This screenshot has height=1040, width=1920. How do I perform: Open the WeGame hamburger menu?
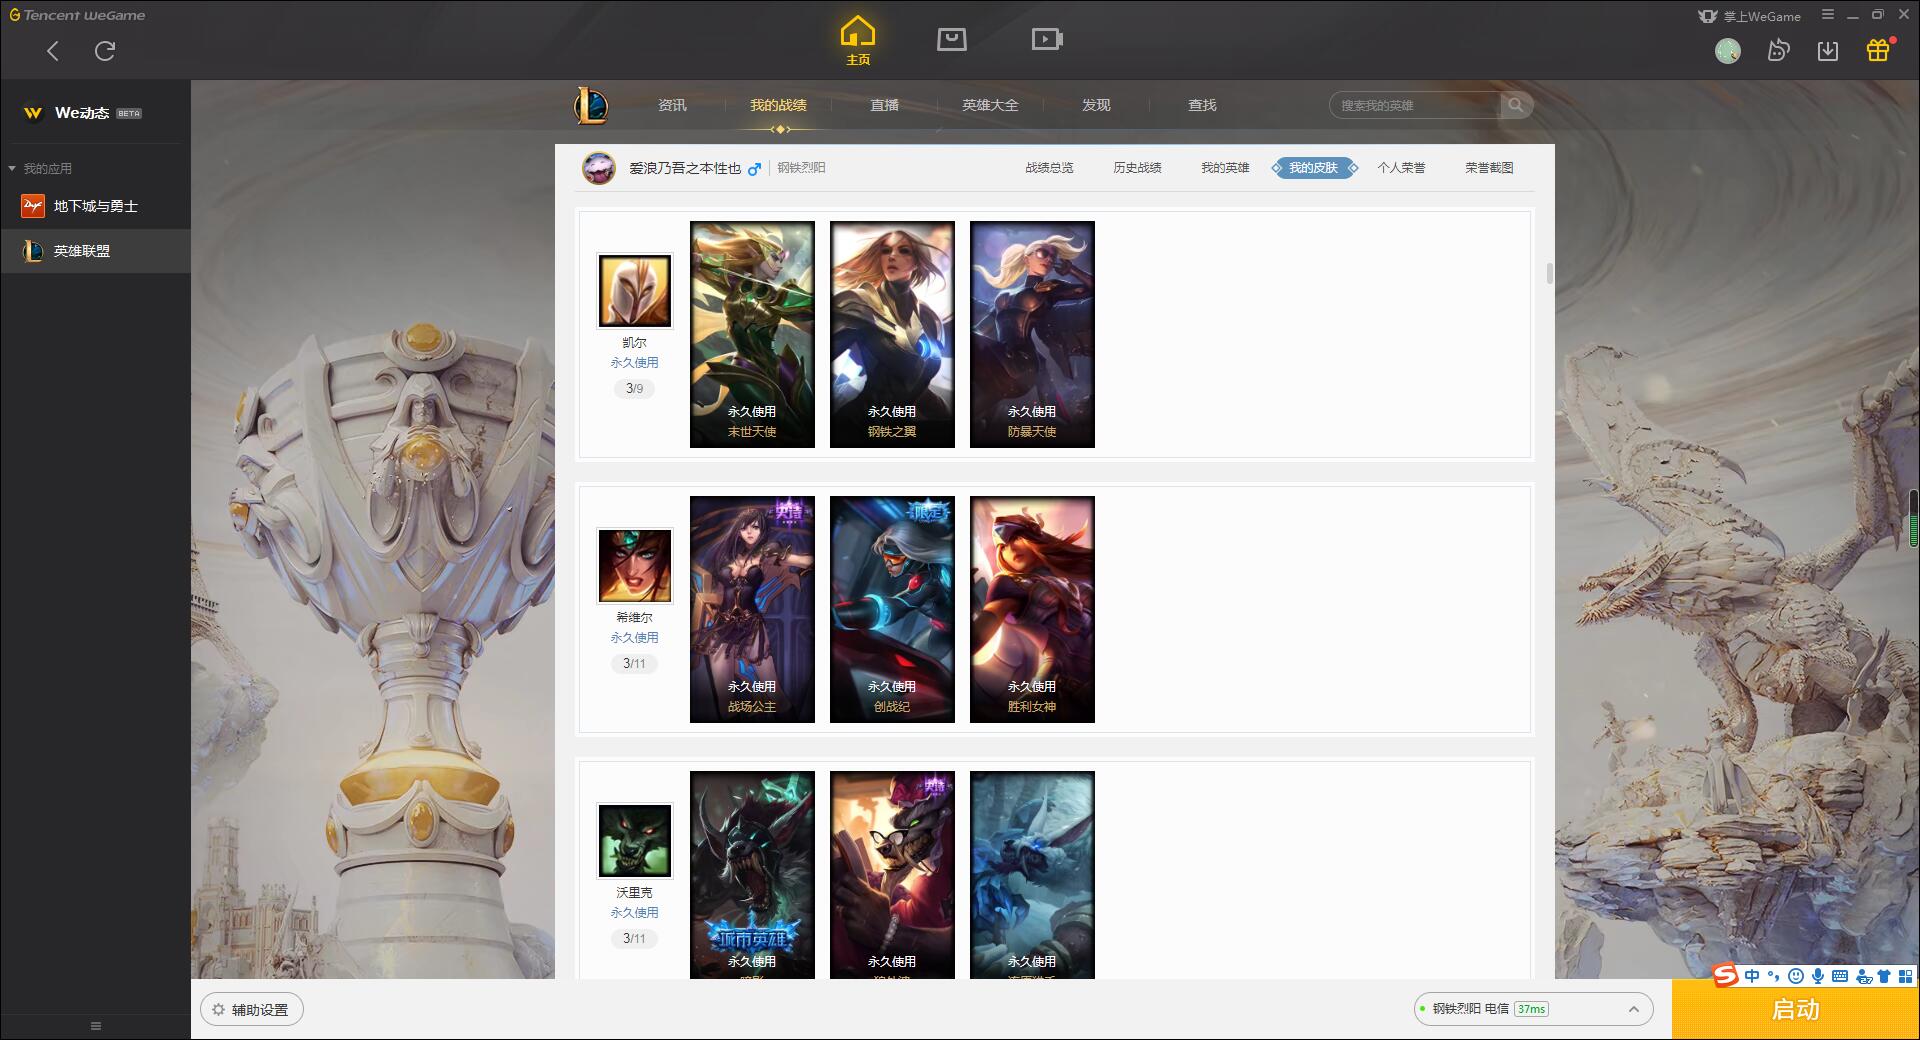pyautogui.click(x=1828, y=15)
